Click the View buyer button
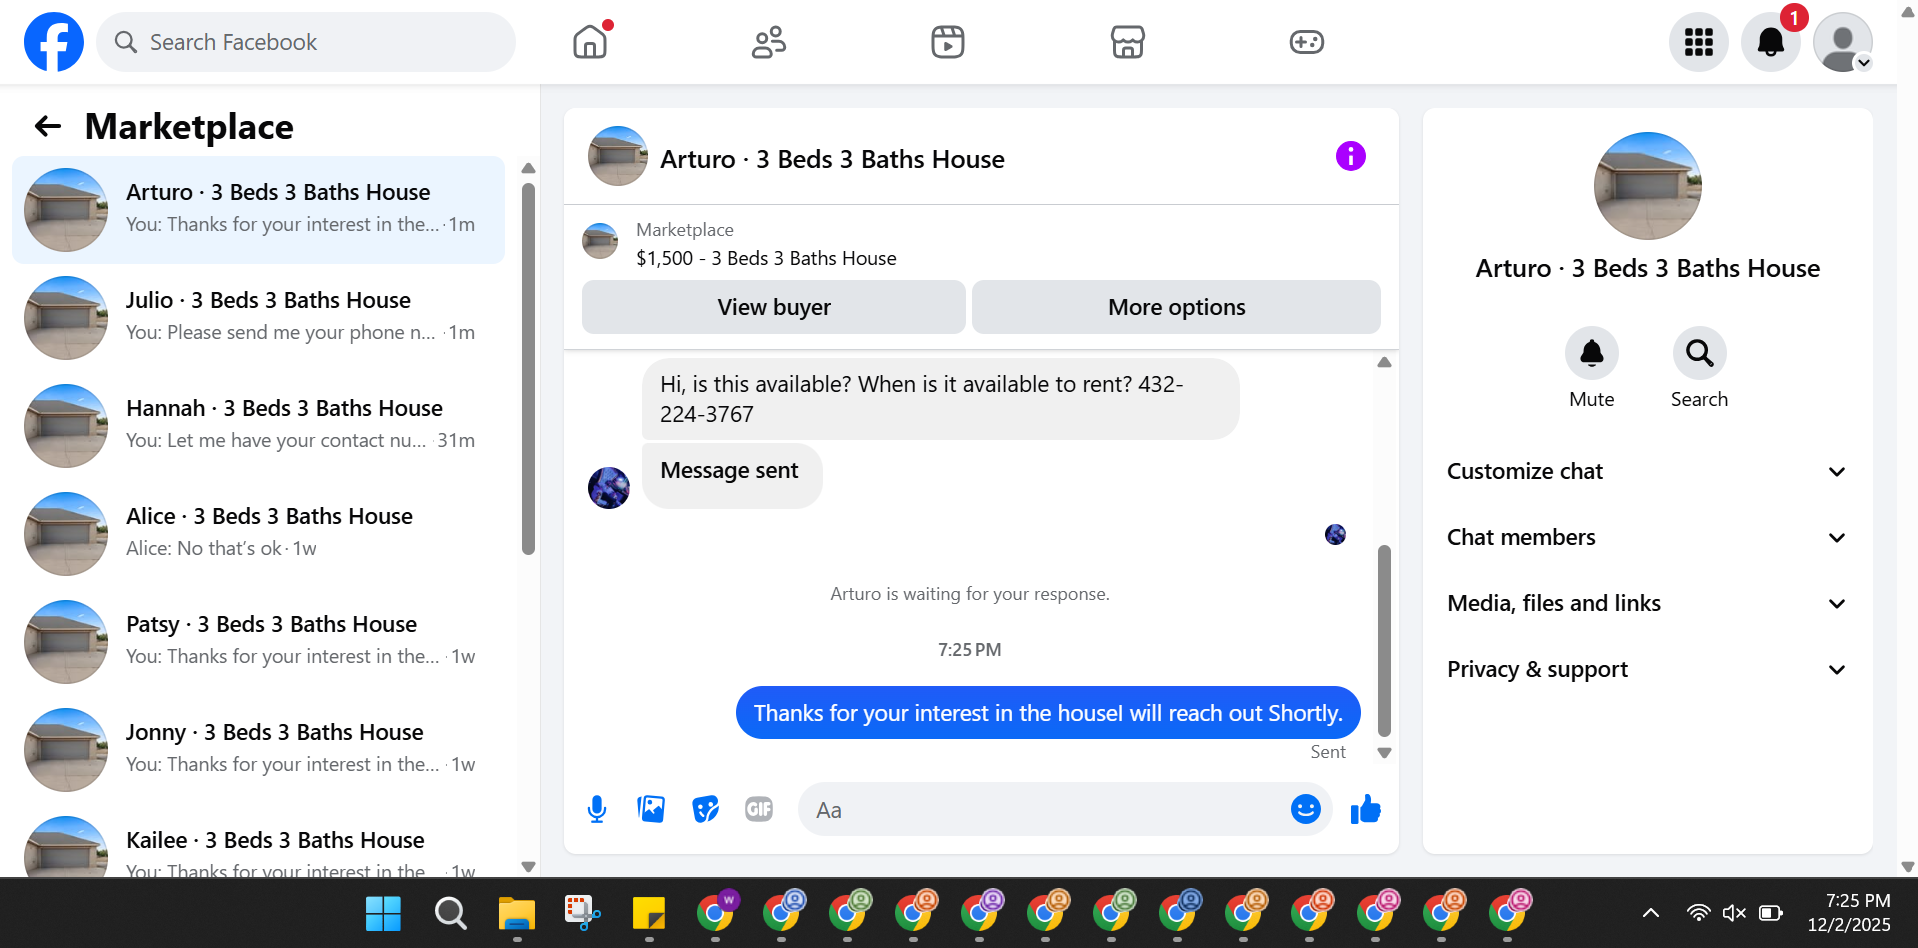The height and width of the screenshot is (948, 1918). pyautogui.click(x=774, y=307)
